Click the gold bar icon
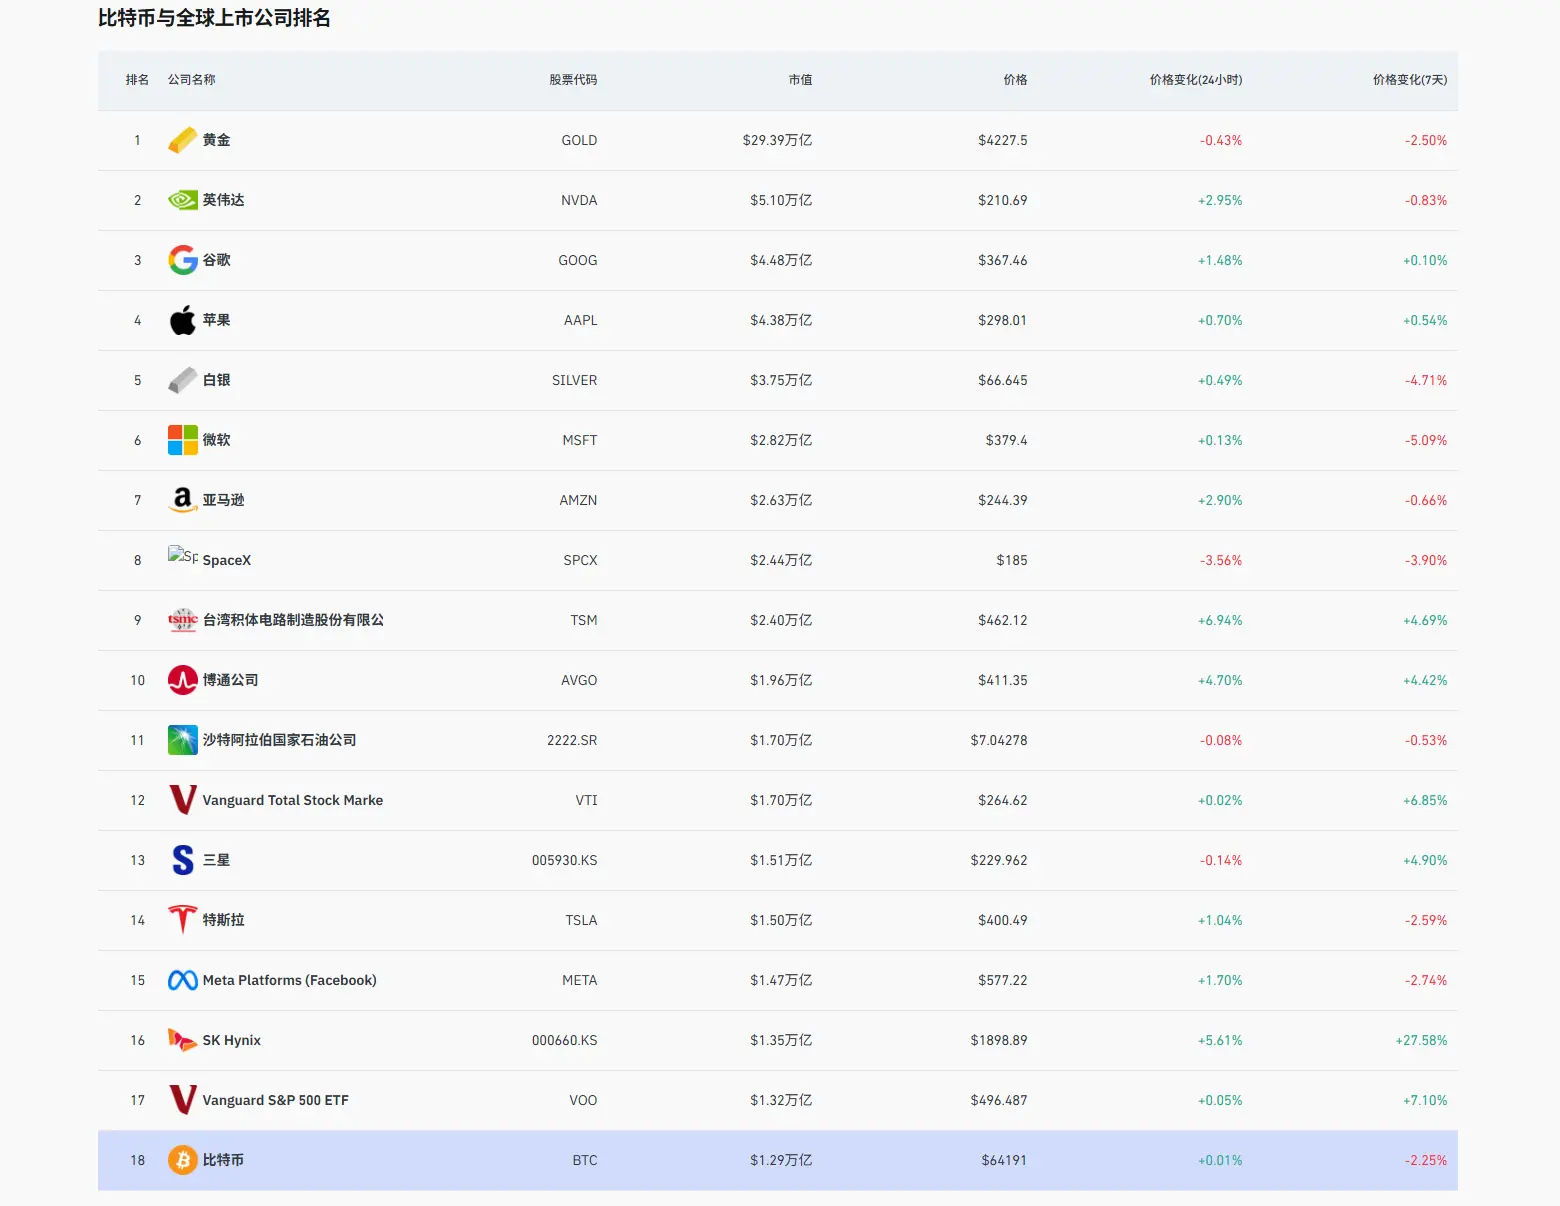This screenshot has height=1206, width=1560. (183, 140)
